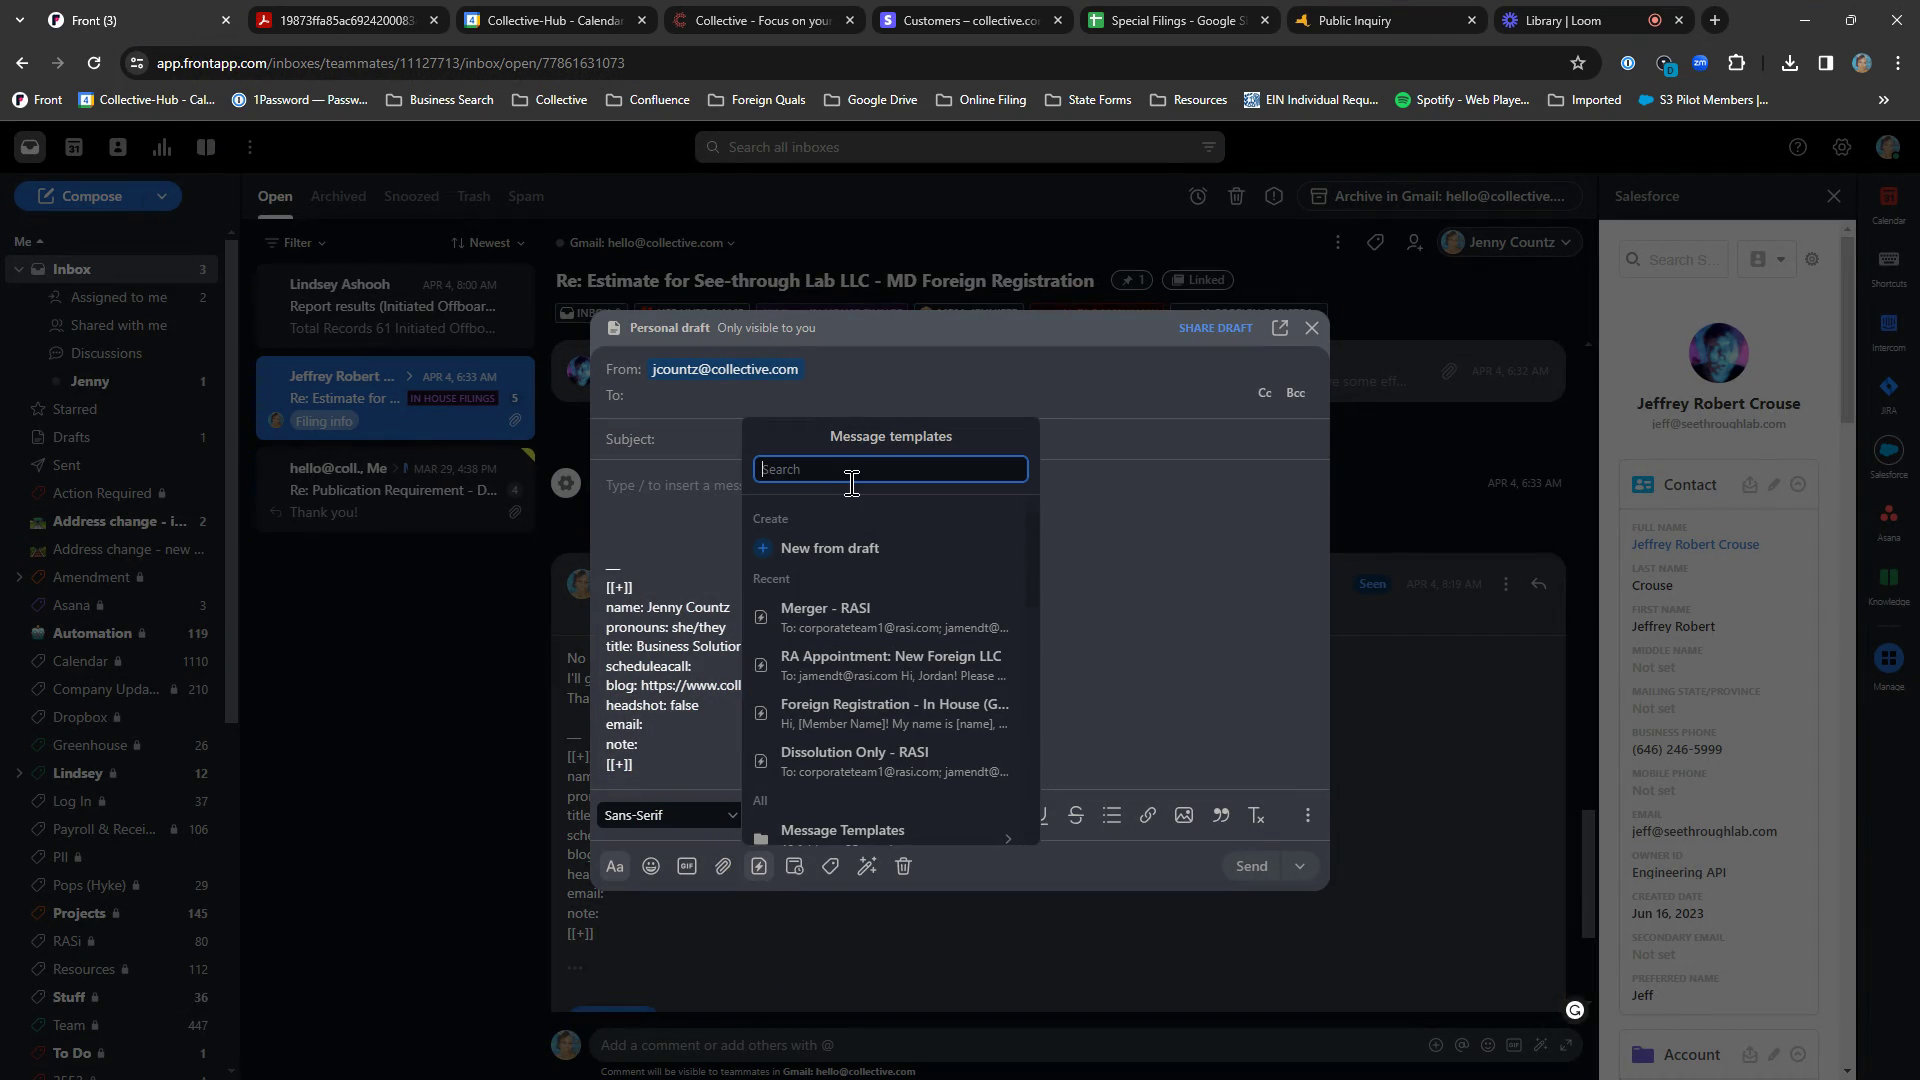
Task: Toggle the message templates button in composer
Action: coord(759,867)
